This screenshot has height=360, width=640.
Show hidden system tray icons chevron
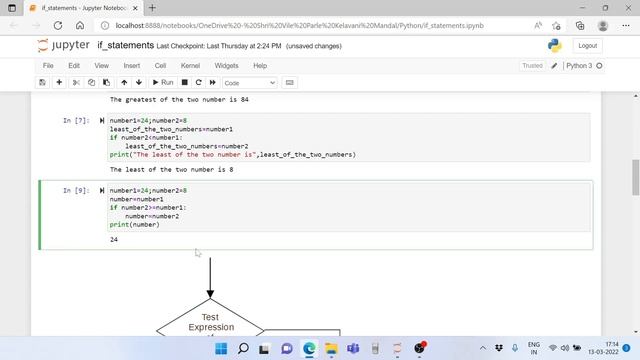pos(483,348)
